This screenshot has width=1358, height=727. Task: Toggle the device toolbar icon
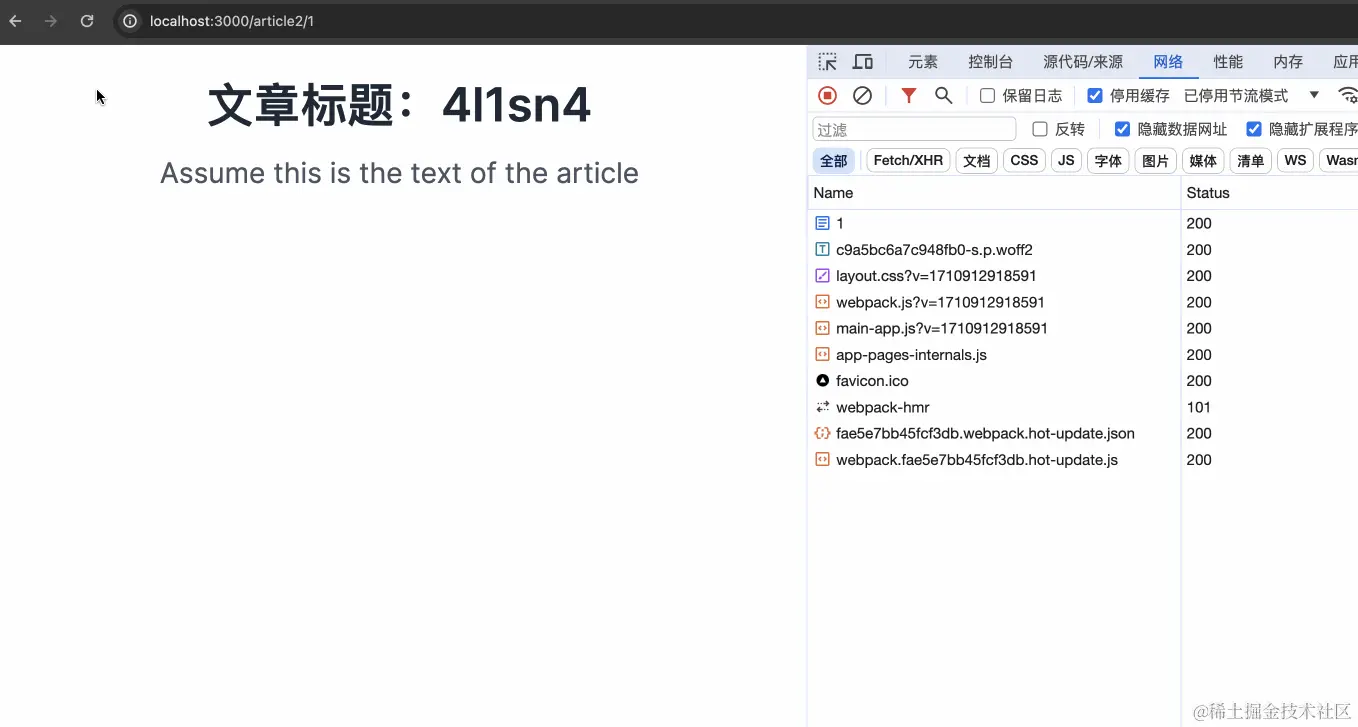(863, 61)
